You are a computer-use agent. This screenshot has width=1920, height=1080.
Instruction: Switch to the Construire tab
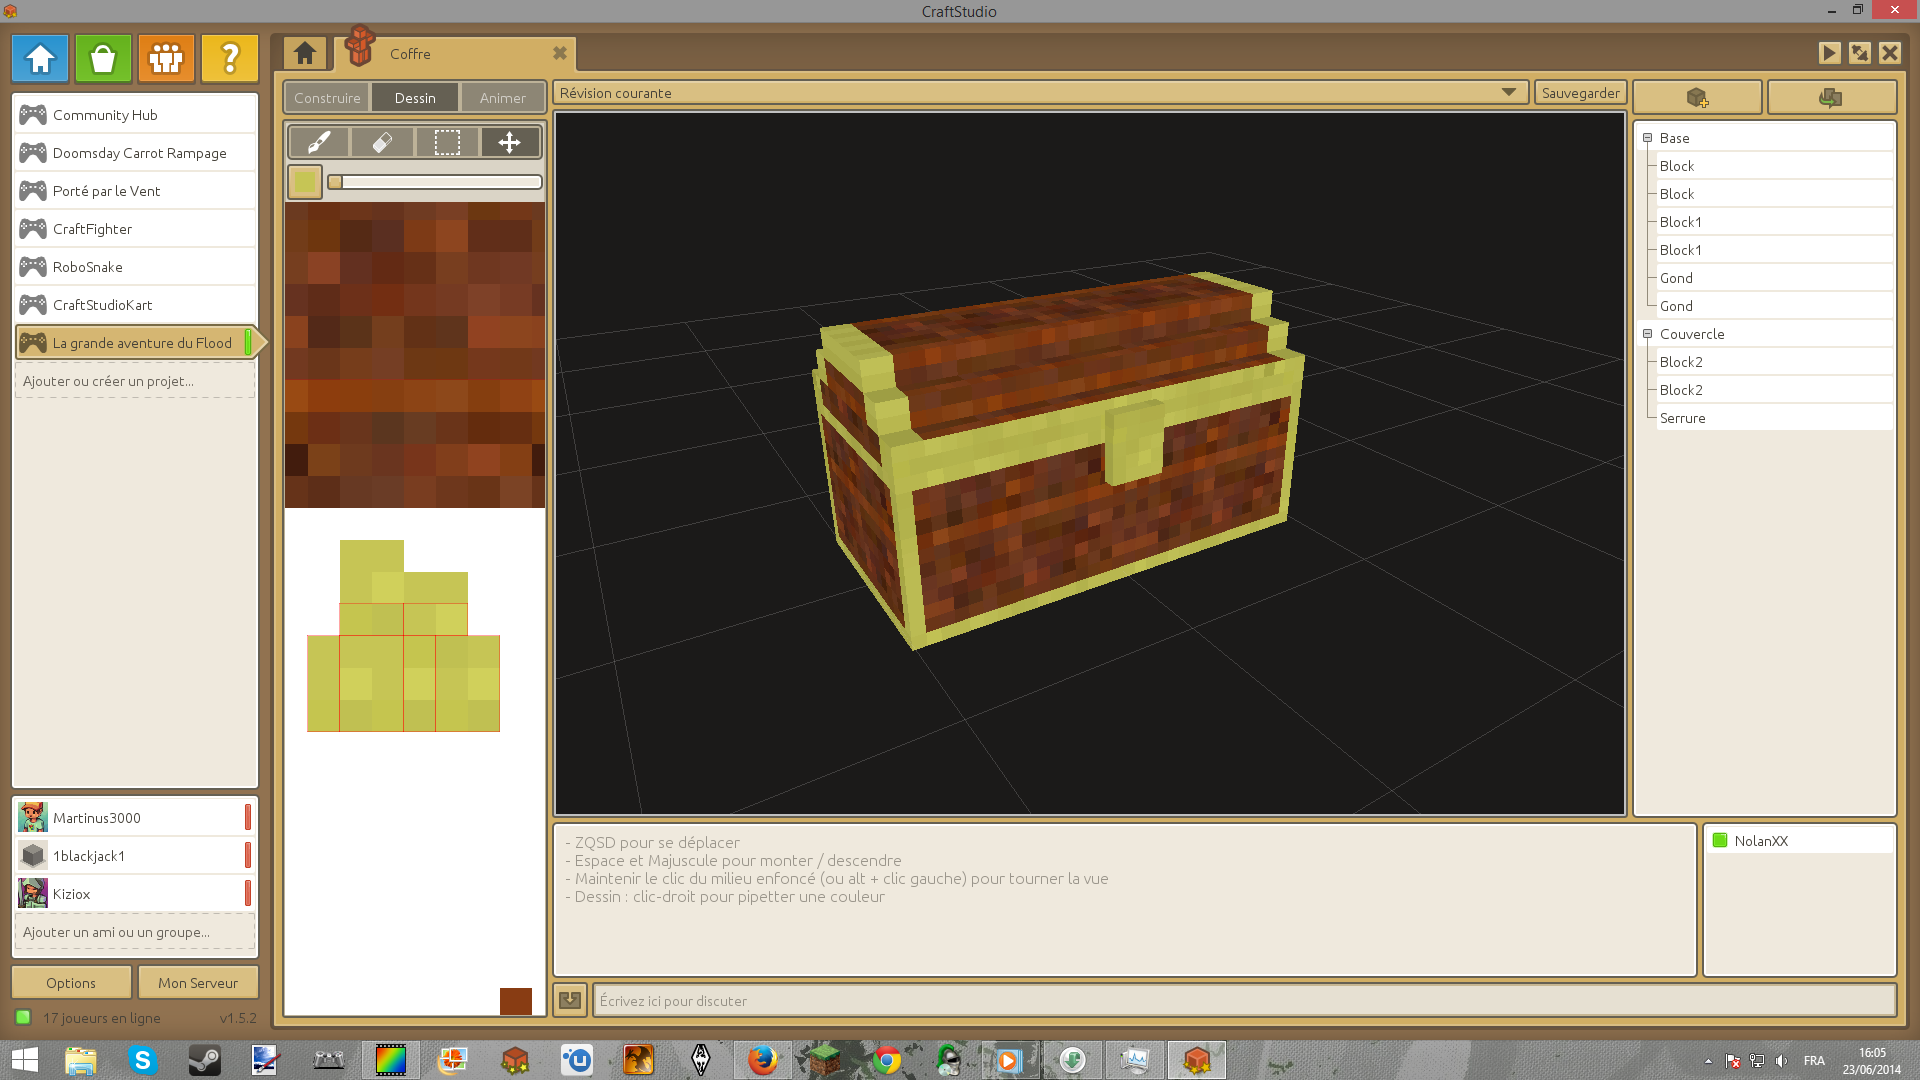click(x=327, y=98)
